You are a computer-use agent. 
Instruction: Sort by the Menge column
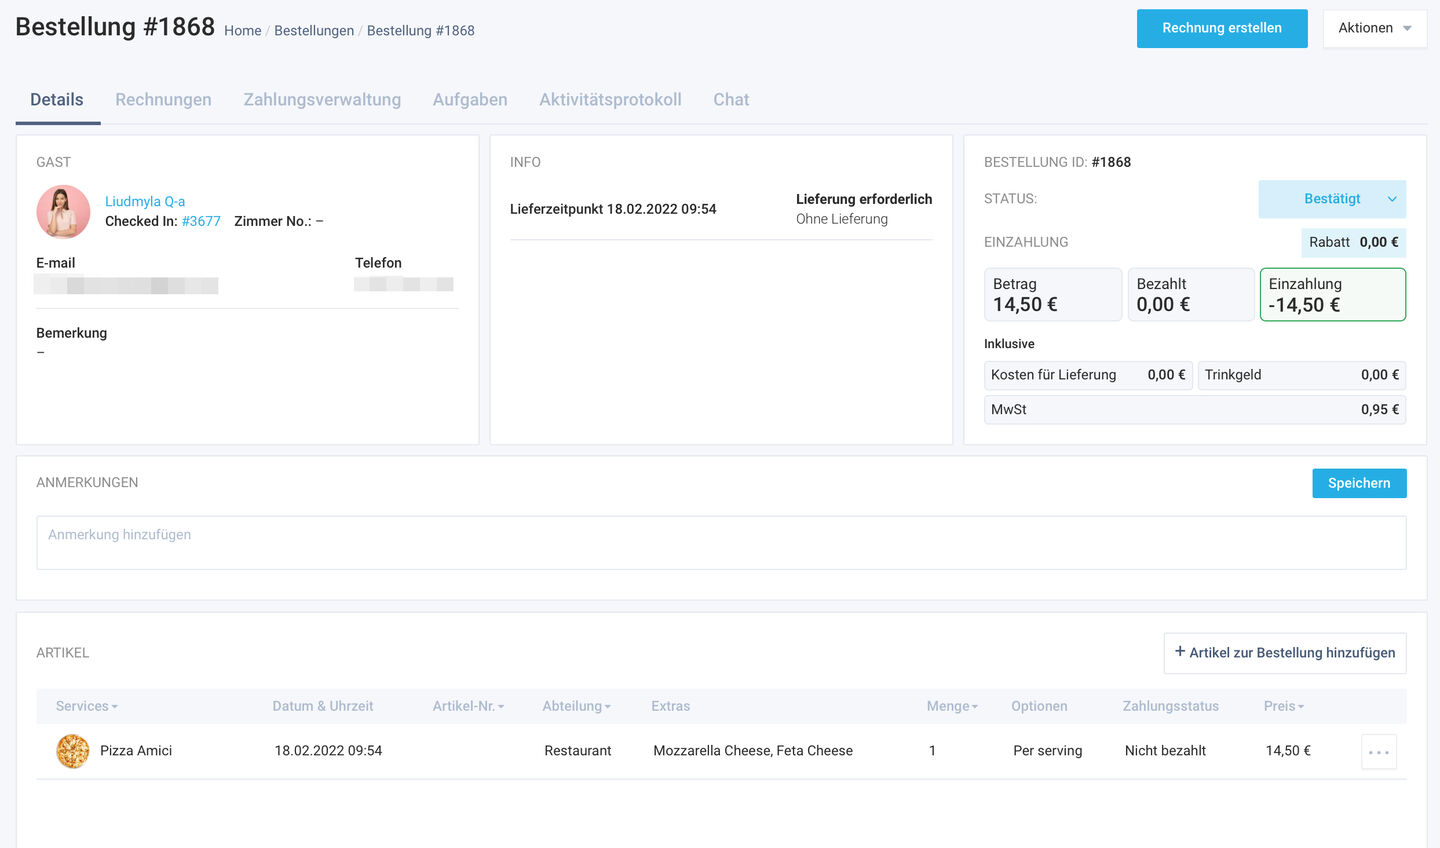point(952,706)
